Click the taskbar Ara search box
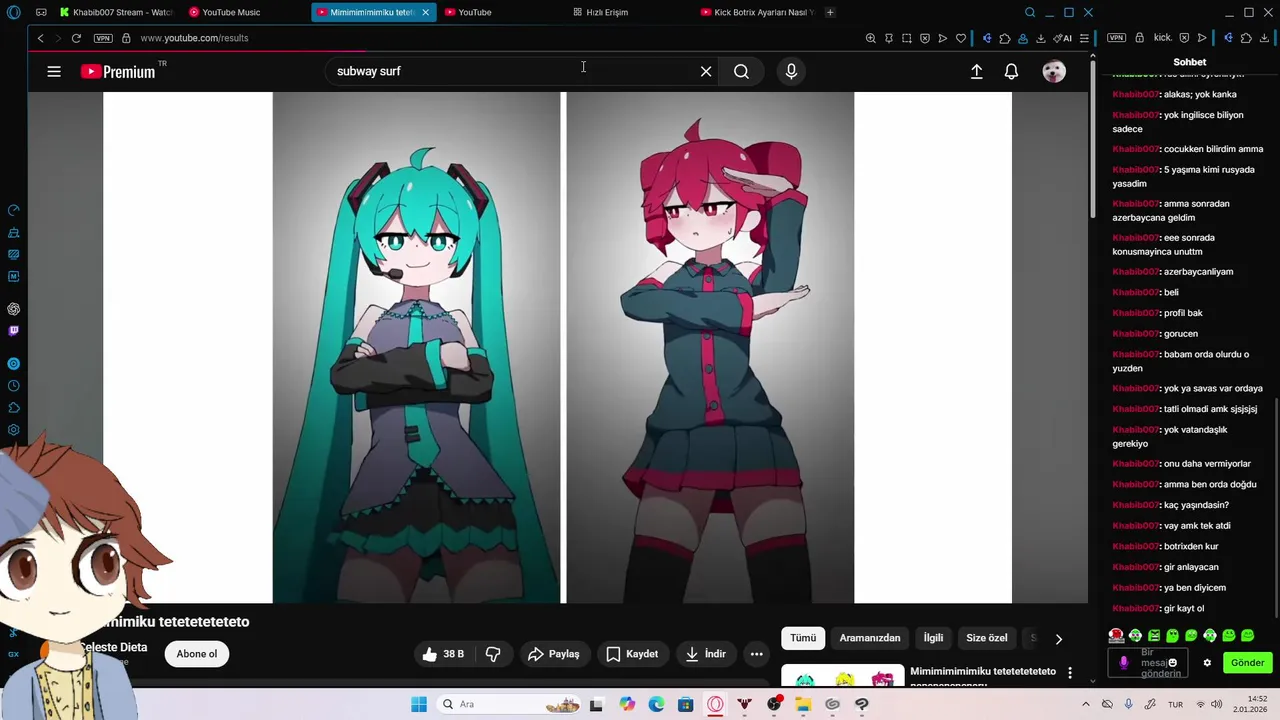1280x720 pixels. pos(507,704)
